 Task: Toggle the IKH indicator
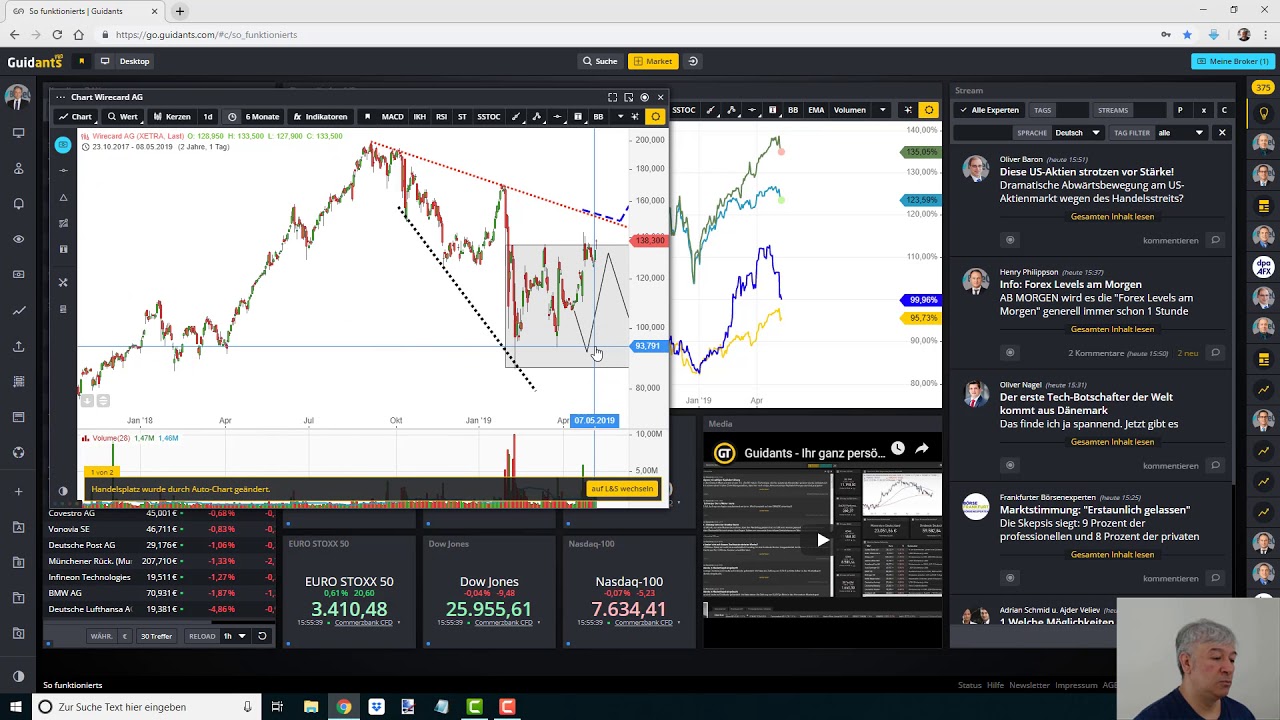point(419,117)
